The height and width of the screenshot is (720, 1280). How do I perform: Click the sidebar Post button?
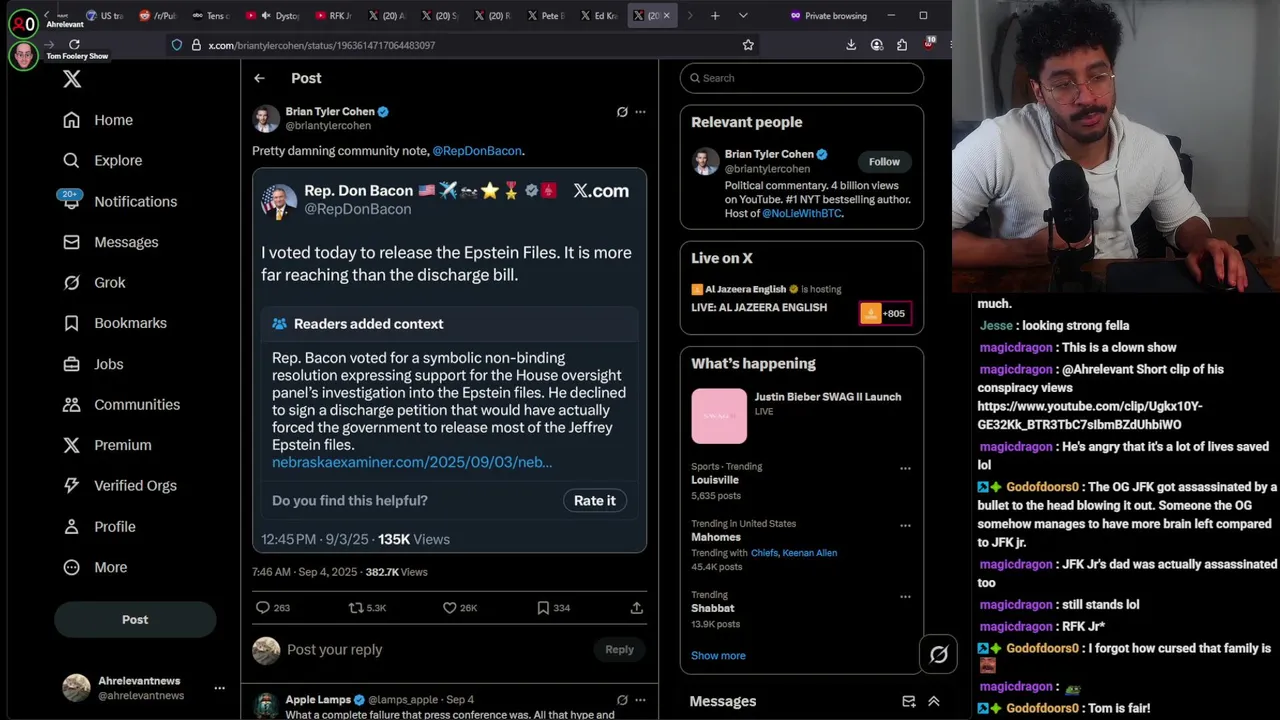coord(135,620)
